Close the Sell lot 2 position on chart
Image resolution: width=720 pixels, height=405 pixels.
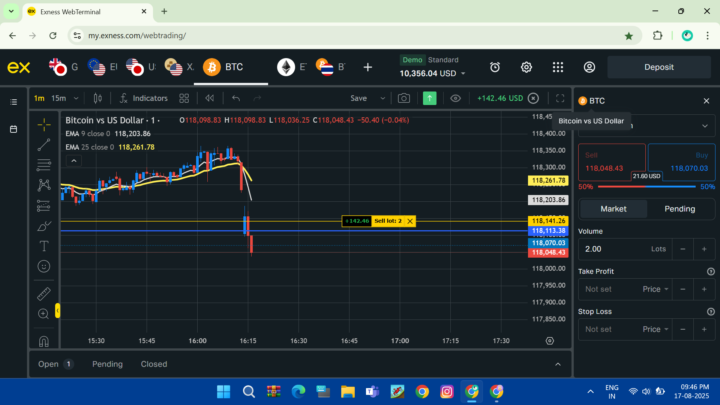[x=410, y=221]
